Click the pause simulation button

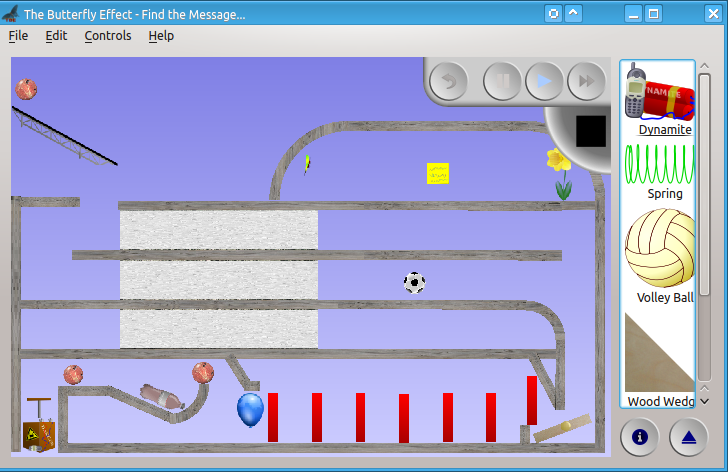(502, 81)
